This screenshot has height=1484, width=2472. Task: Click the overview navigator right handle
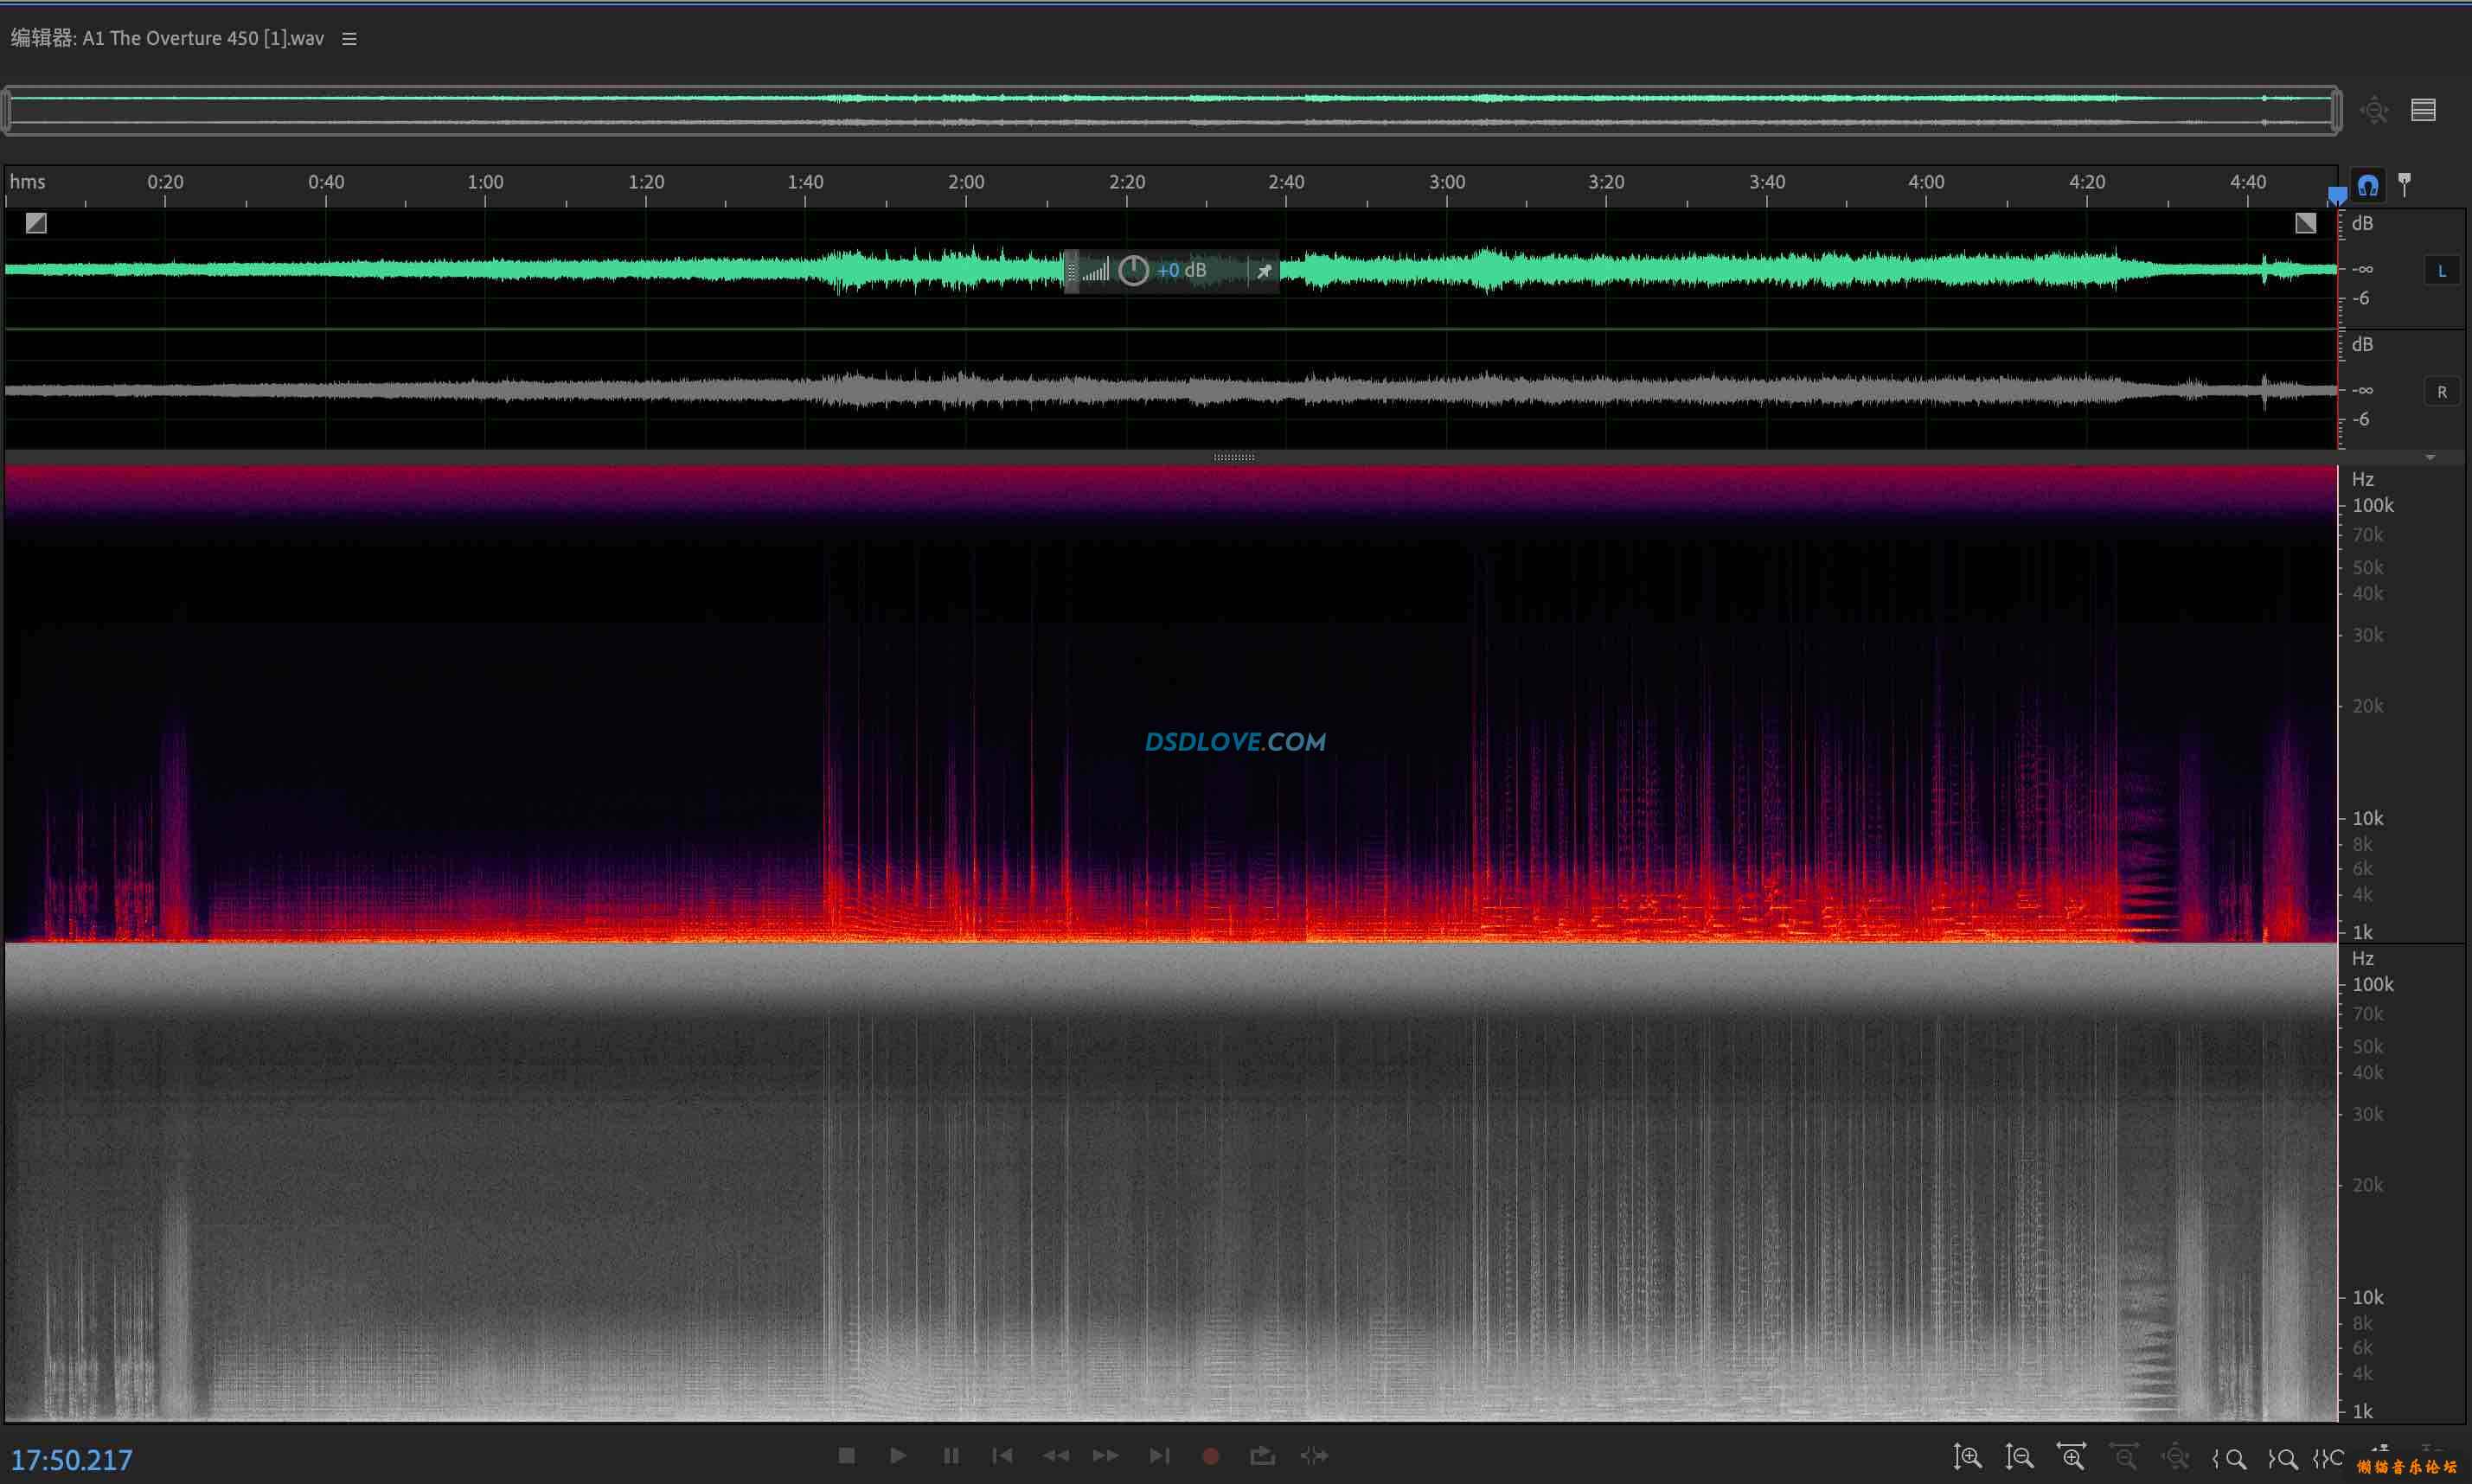click(2337, 110)
